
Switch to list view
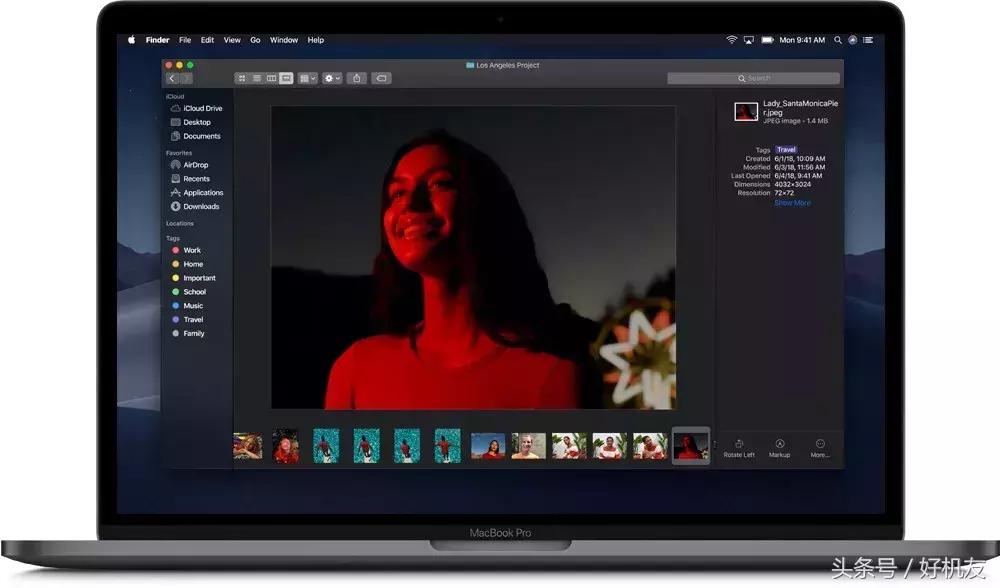(x=257, y=78)
